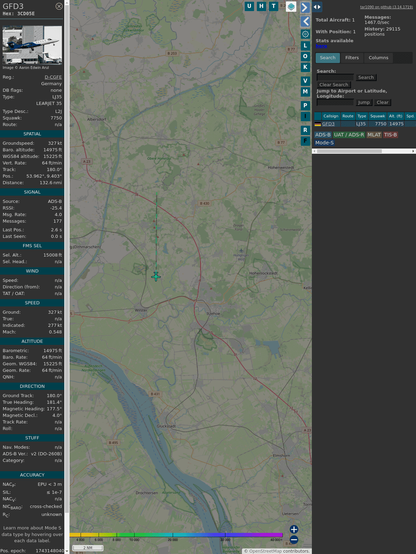Toggle the U map button
The width and height of the screenshot is (416, 554).
coord(249,6)
